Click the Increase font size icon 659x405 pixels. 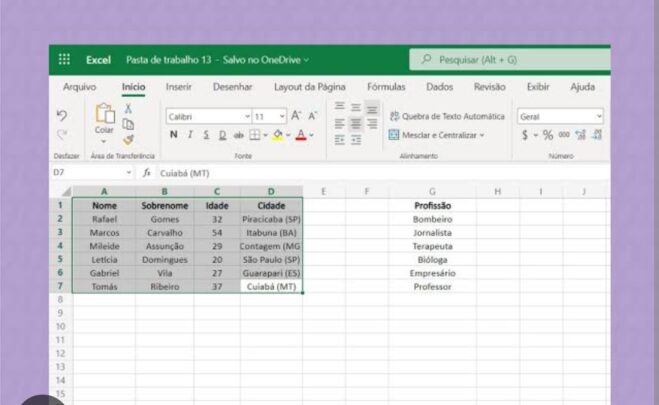[296, 116]
